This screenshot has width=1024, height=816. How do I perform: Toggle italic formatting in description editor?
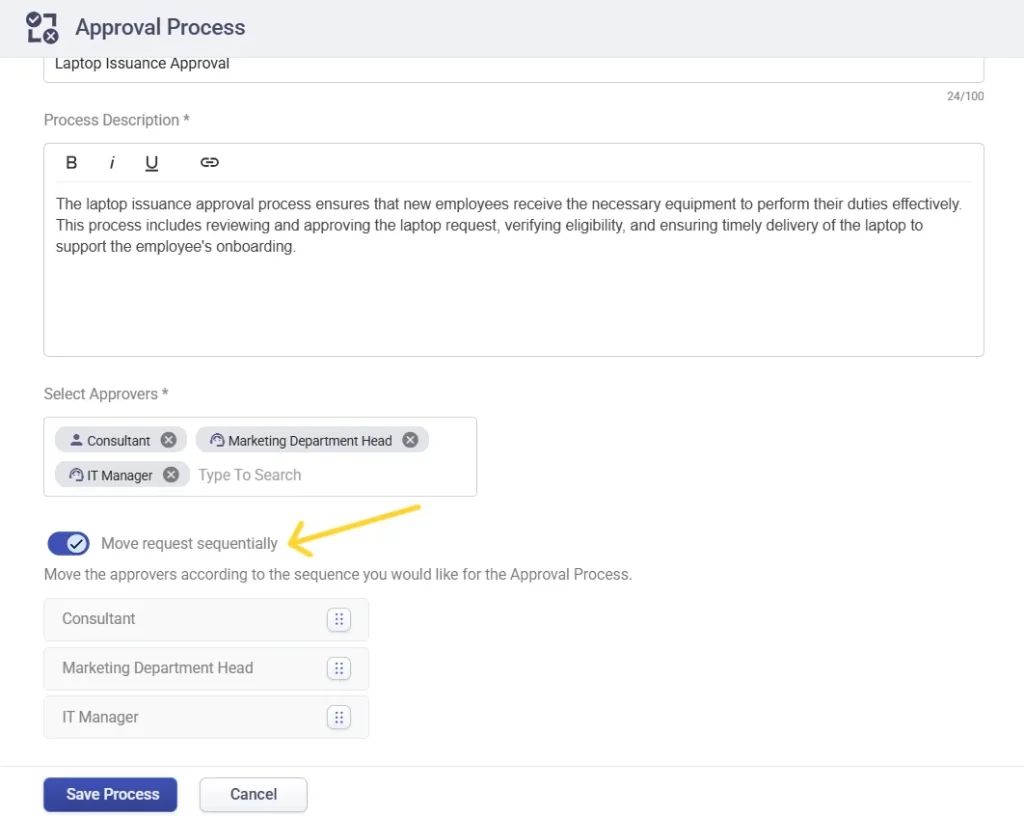coord(112,163)
